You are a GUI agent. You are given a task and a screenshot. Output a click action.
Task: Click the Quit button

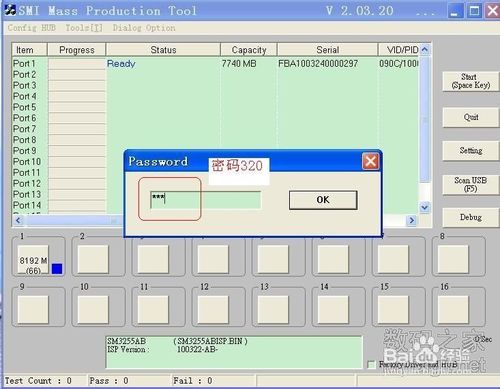(x=471, y=117)
